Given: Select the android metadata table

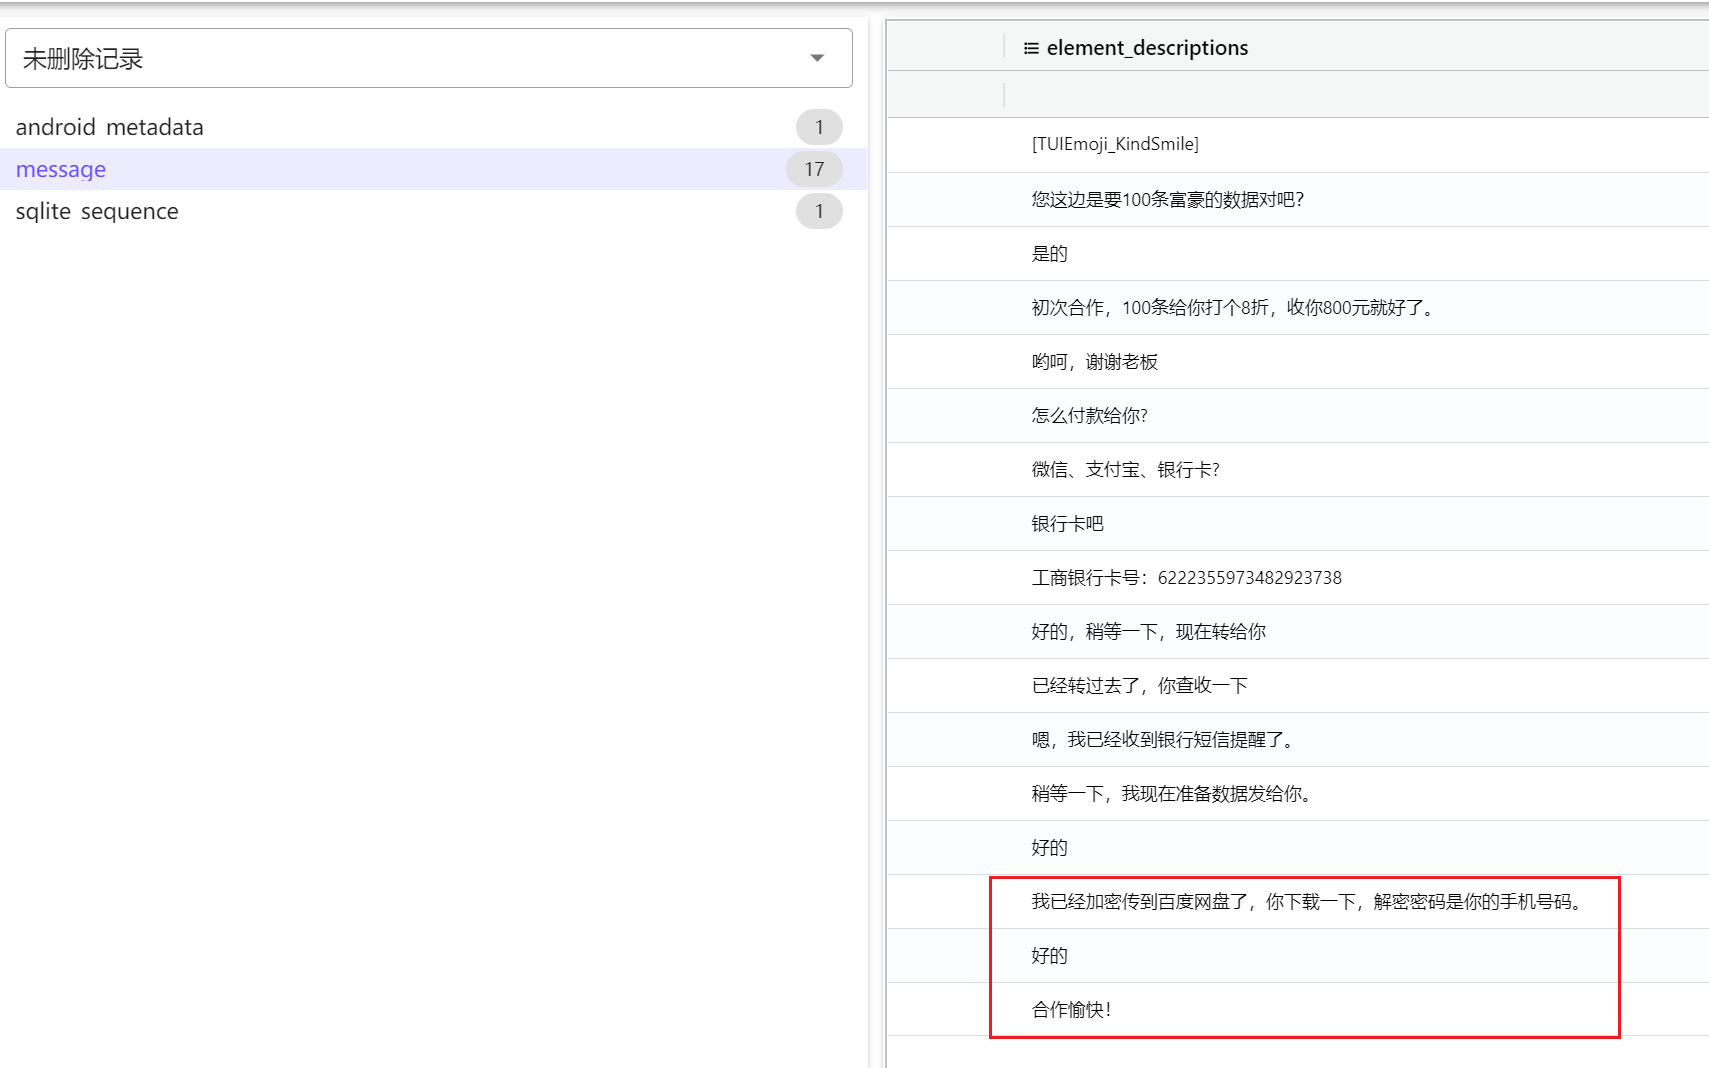Looking at the screenshot, I should coord(432,127).
